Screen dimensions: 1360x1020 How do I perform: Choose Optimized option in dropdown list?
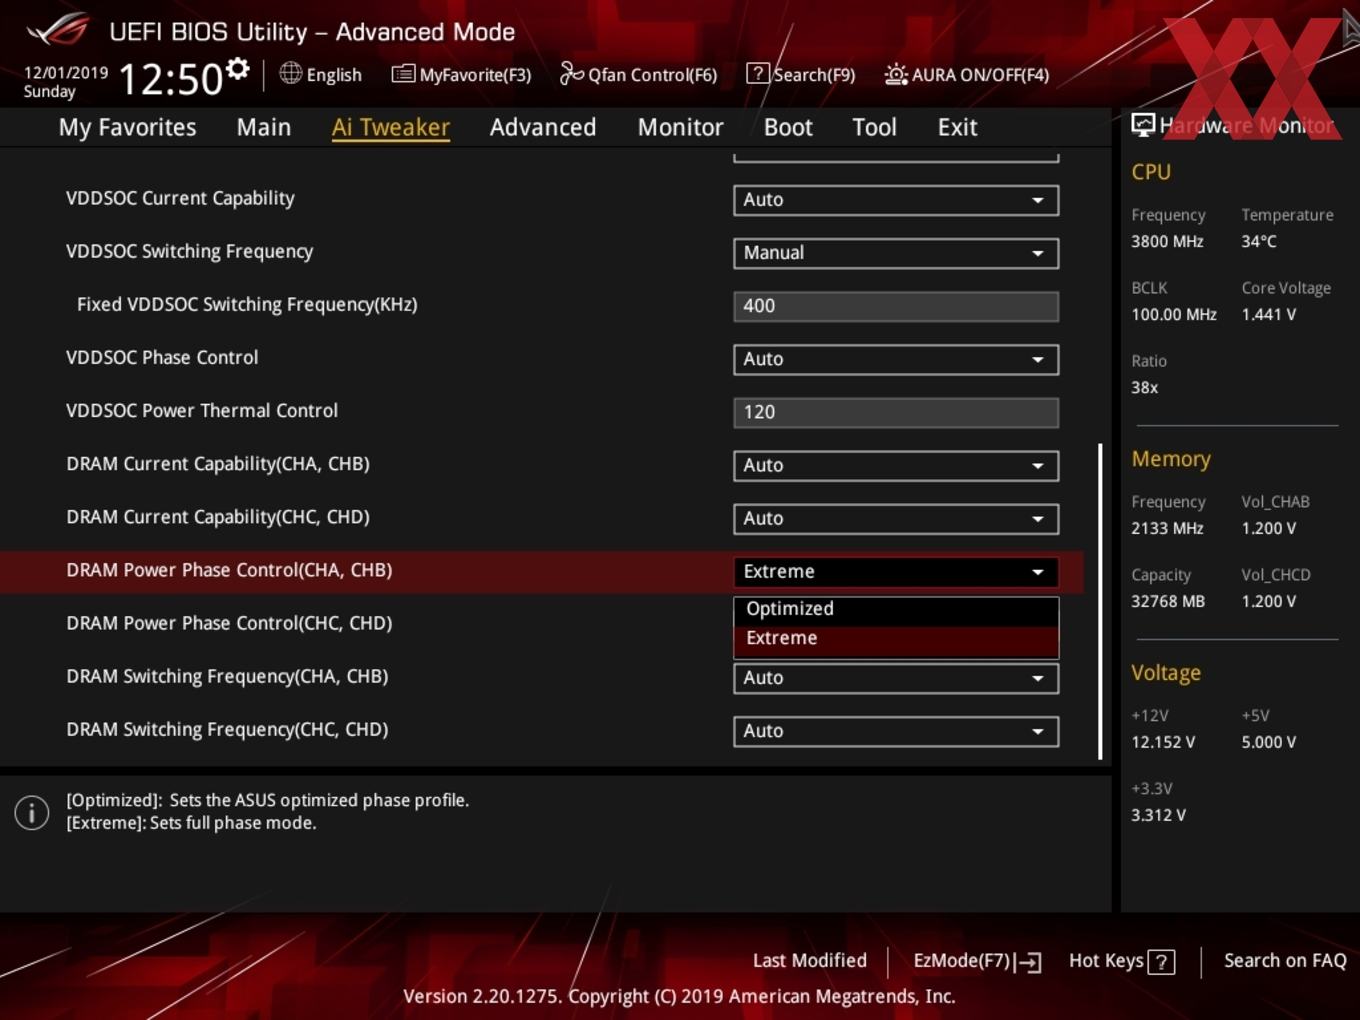[x=896, y=608]
